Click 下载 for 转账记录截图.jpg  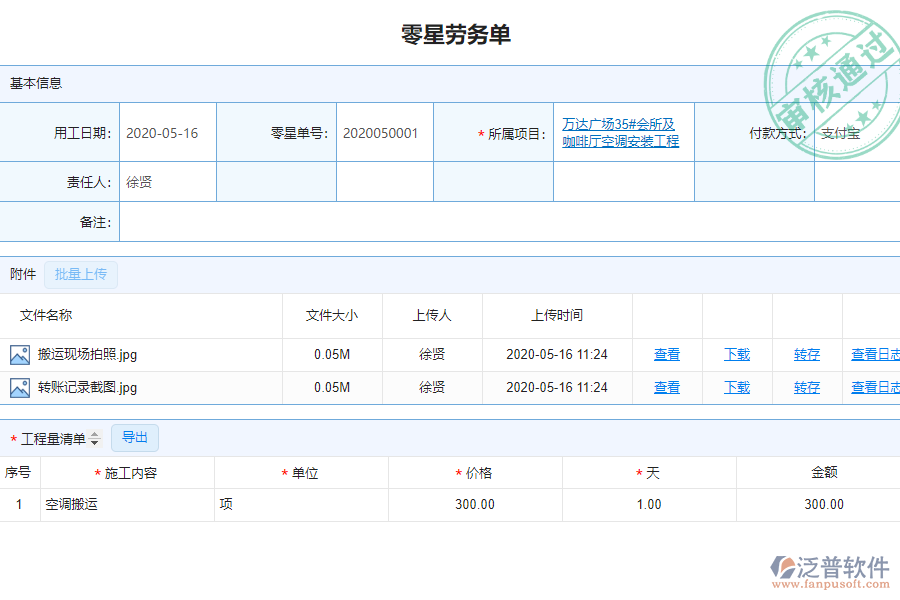pyautogui.click(x=736, y=387)
